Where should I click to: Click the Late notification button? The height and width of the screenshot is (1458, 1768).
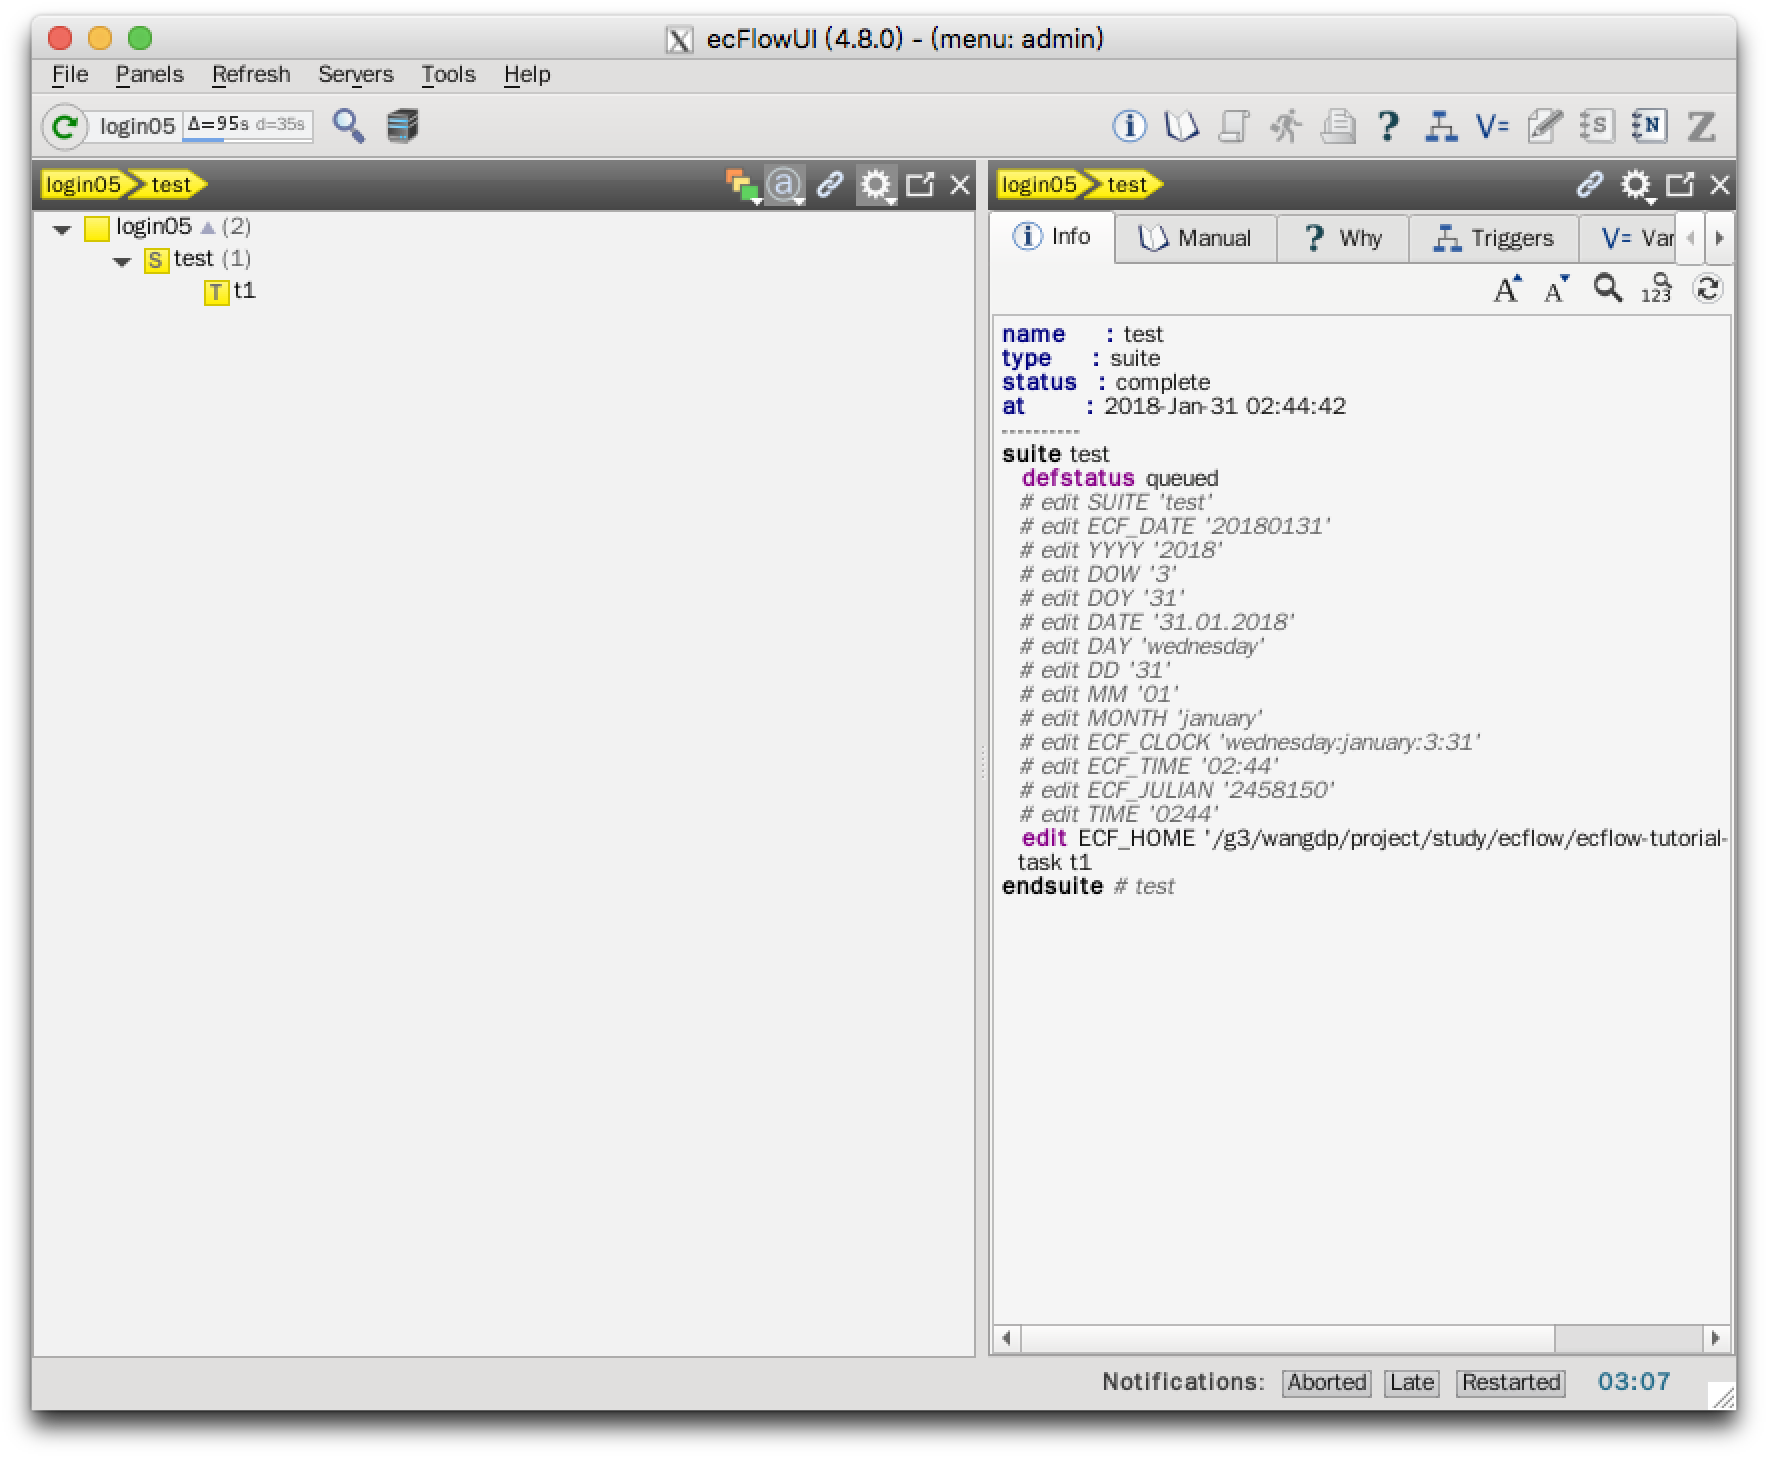[1412, 1382]
